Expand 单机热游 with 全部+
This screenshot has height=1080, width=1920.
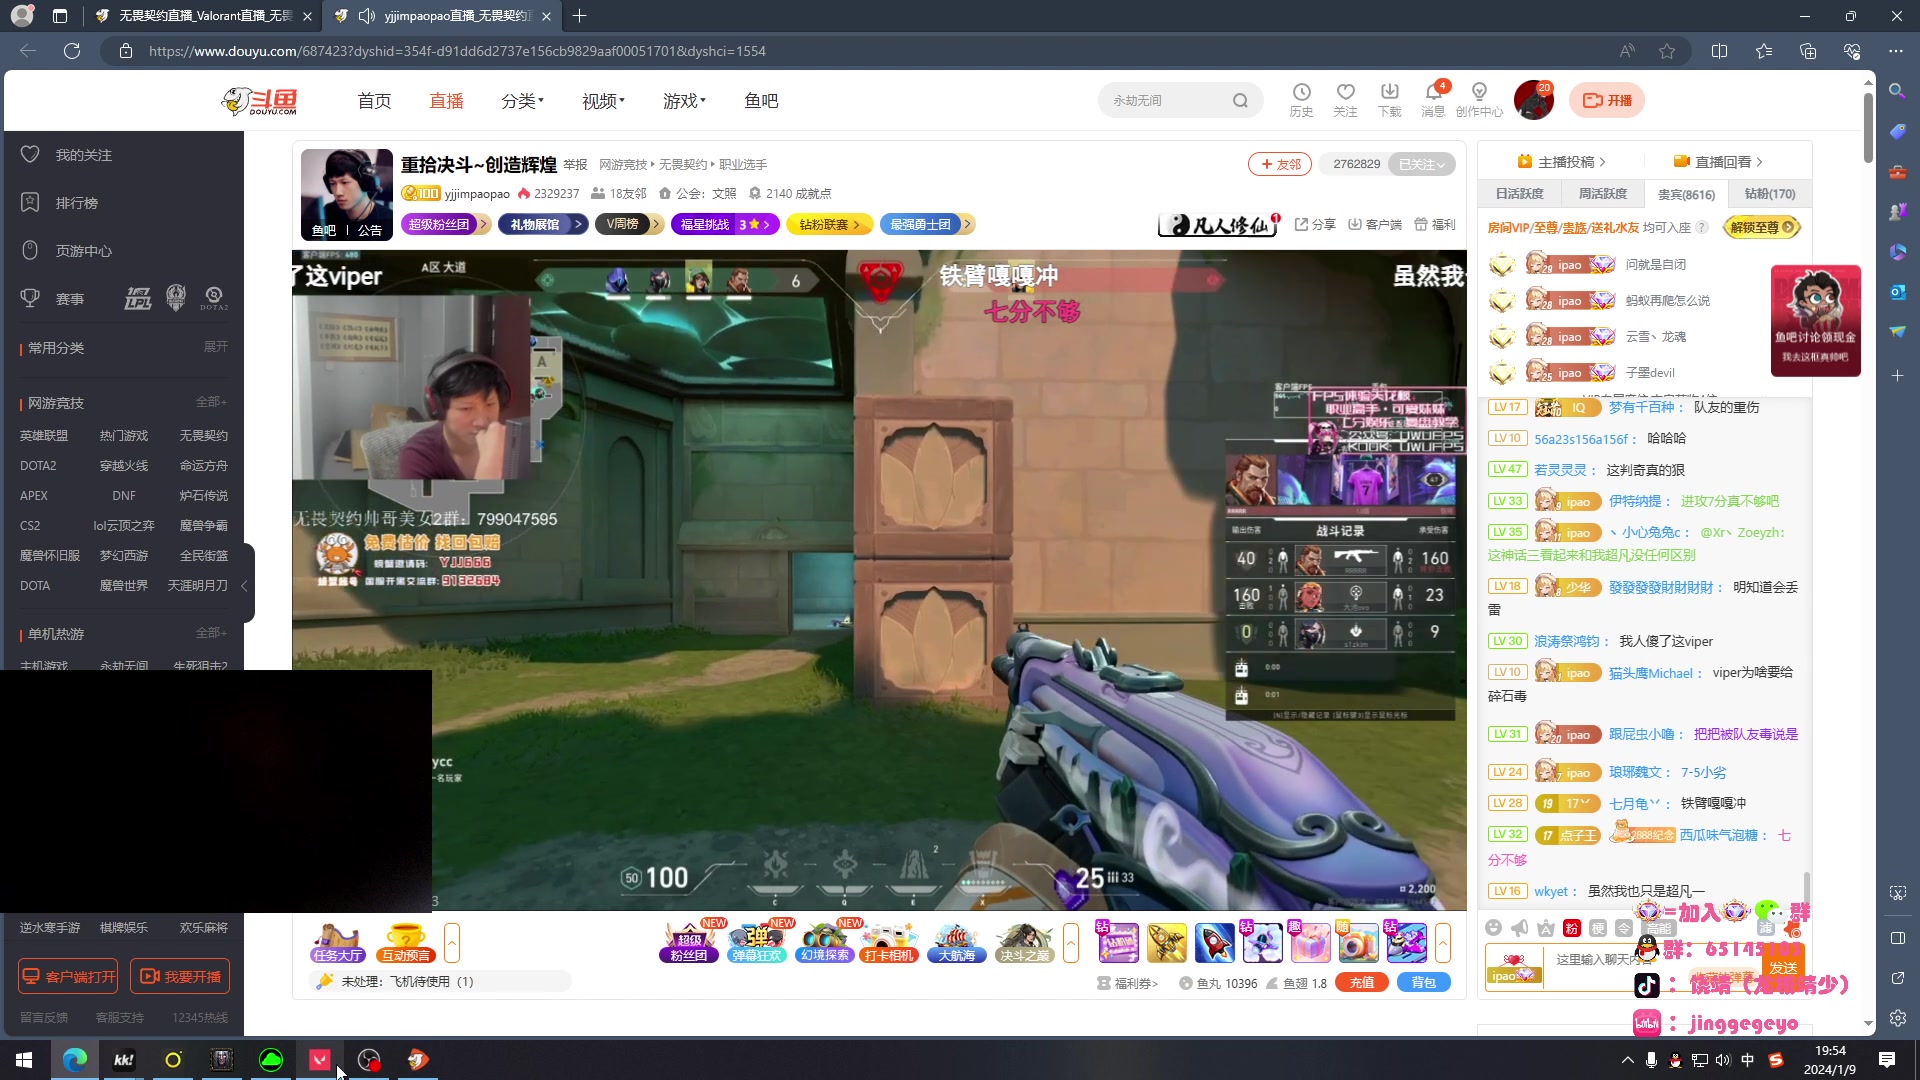click(211, 633)
